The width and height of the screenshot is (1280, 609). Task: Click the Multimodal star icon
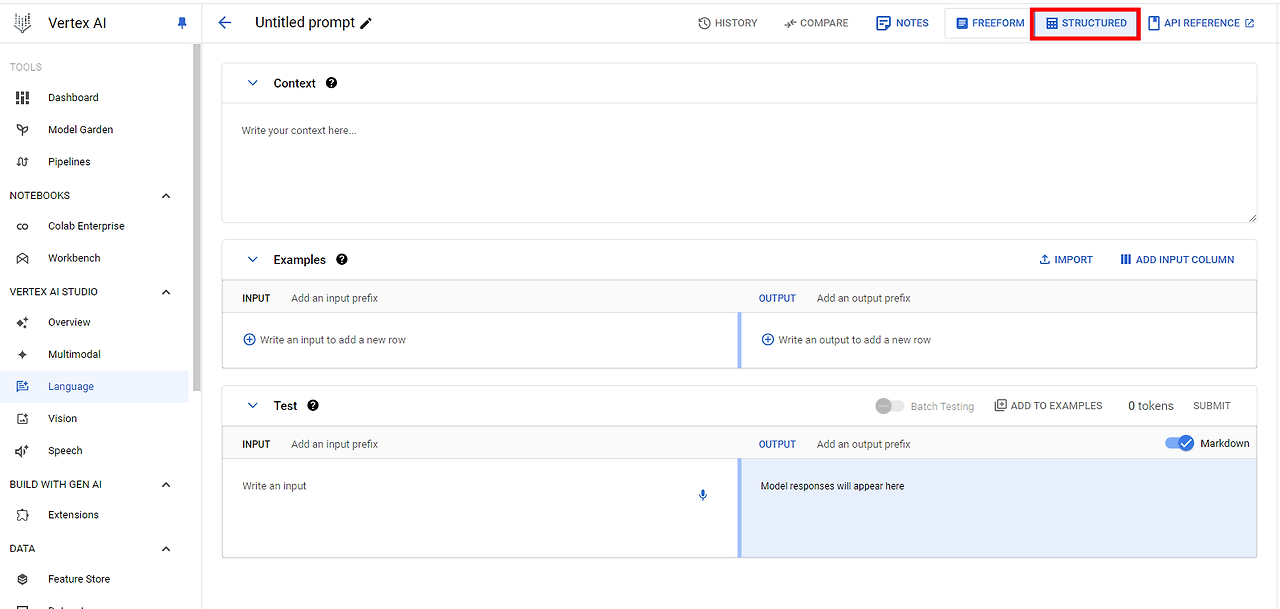(23, 354)
